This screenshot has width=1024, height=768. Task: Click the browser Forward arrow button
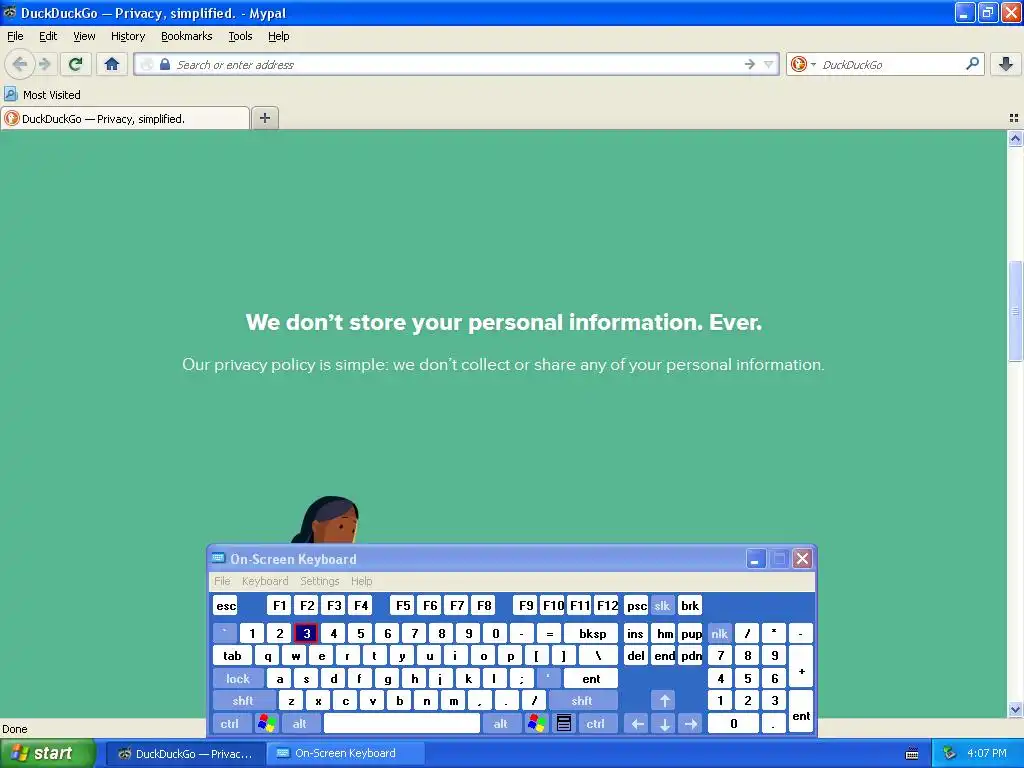pyautogui.click(x=44, y=64)
